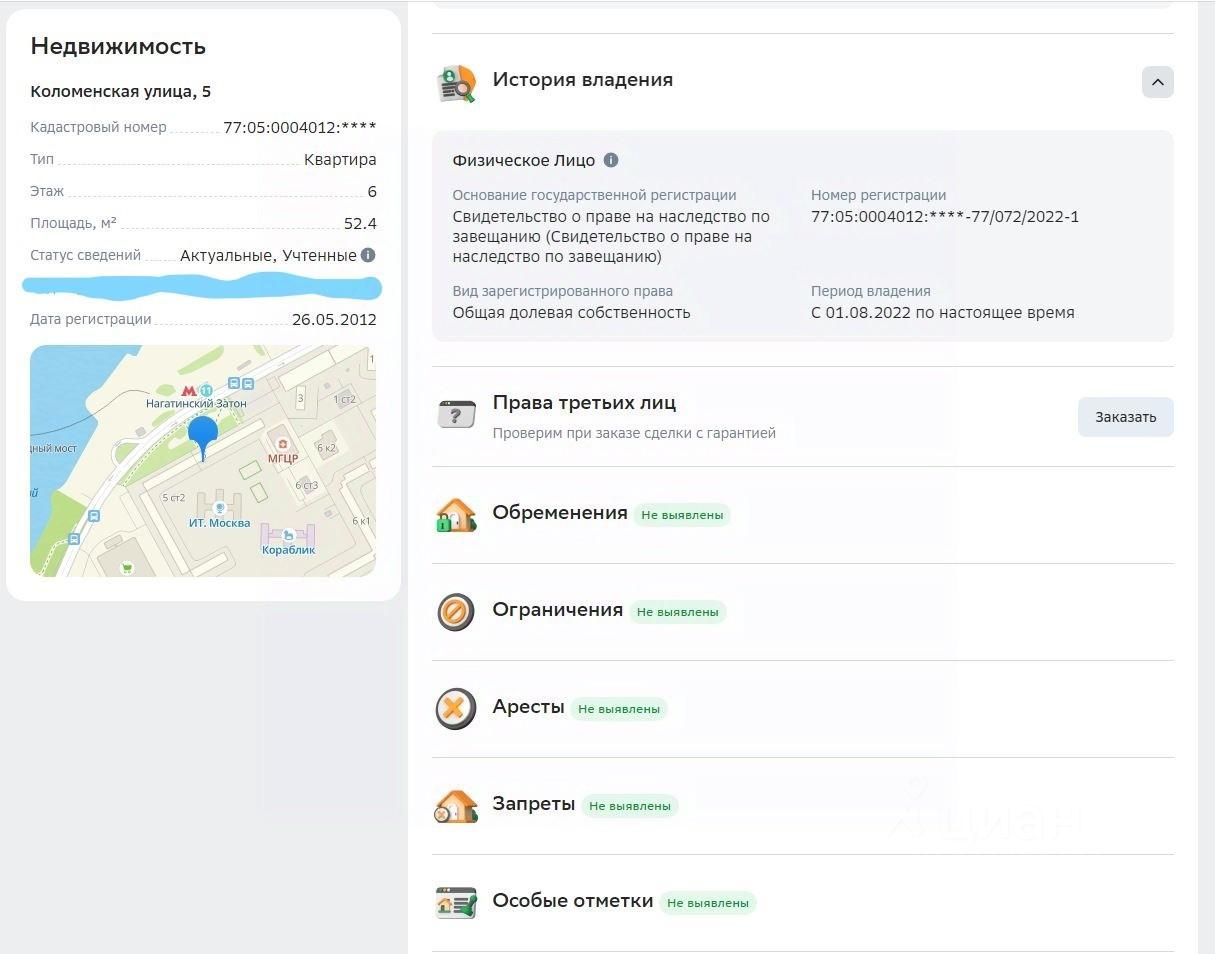The image size is (1215, 954).
Task: Click the Не выявлены badge for Аресты
Action: [x=619, y=709]
